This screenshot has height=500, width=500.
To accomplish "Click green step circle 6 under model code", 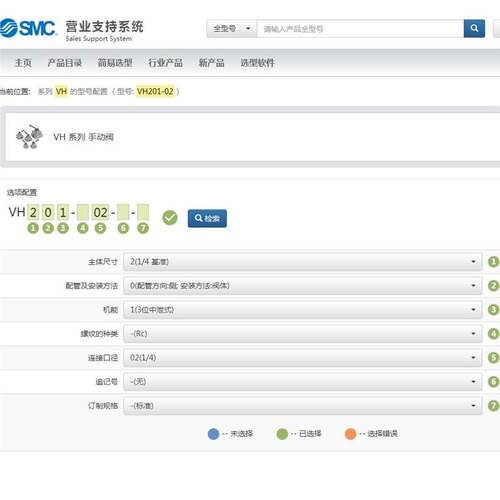I will point(123,228).
